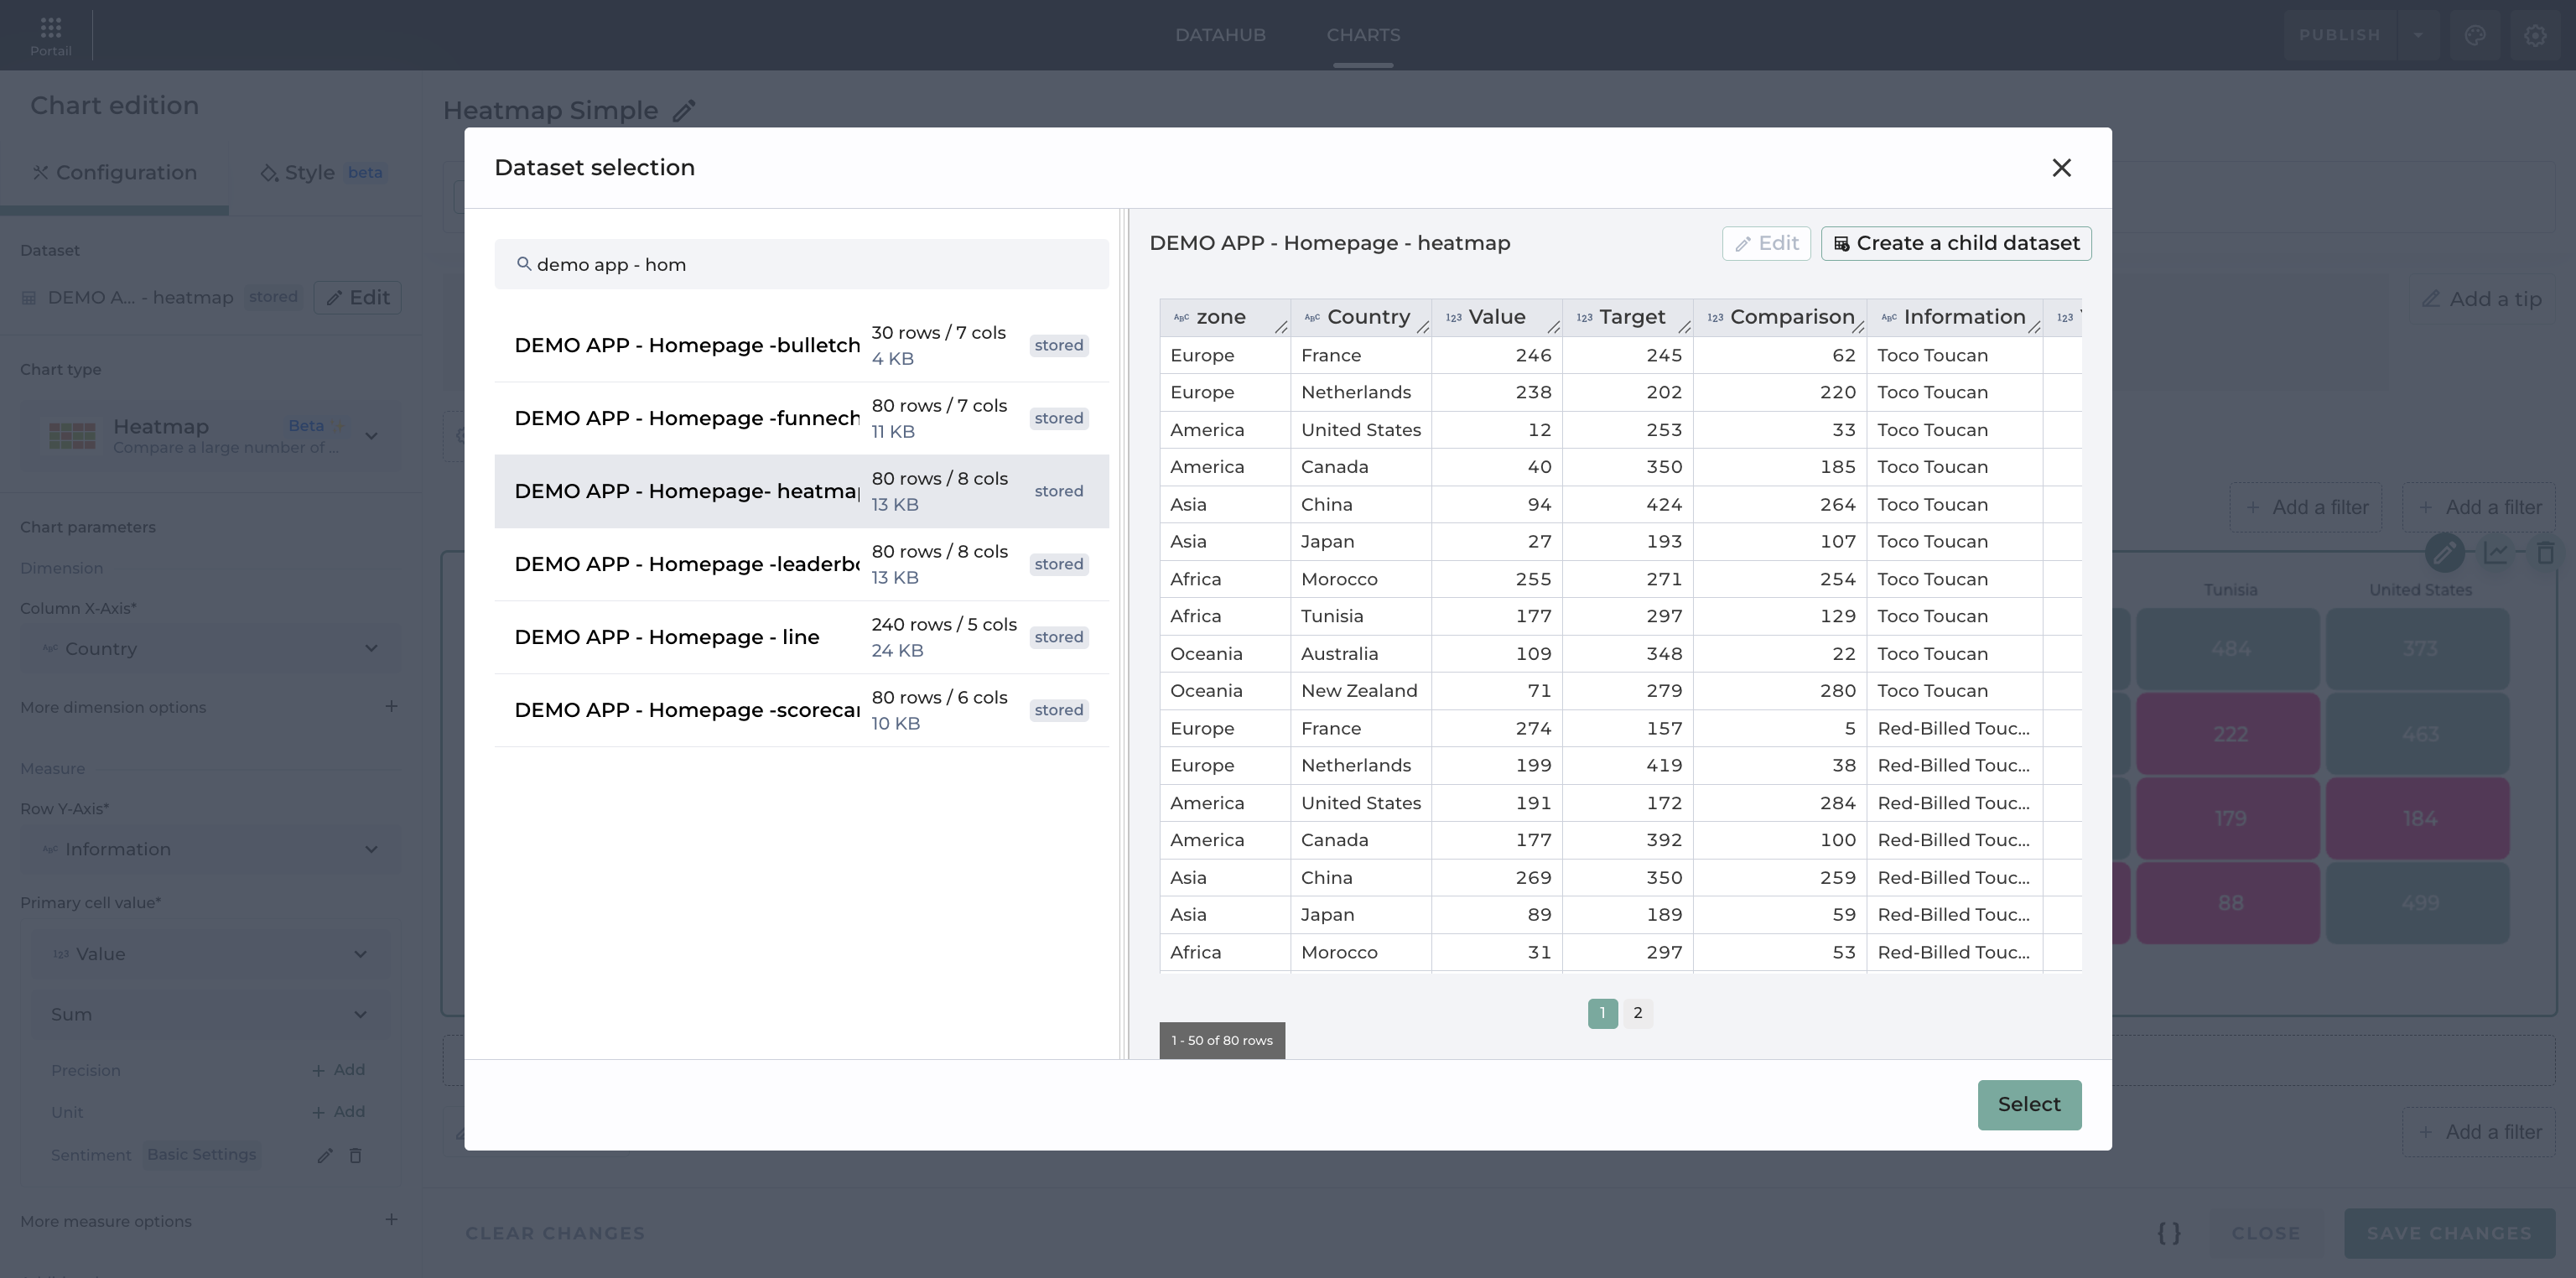Open the Heatmap chart type dropdown
Image resolution: width=2576 pixels, height=1278 pixels.
pyautogui.click(x=210, y=436)
